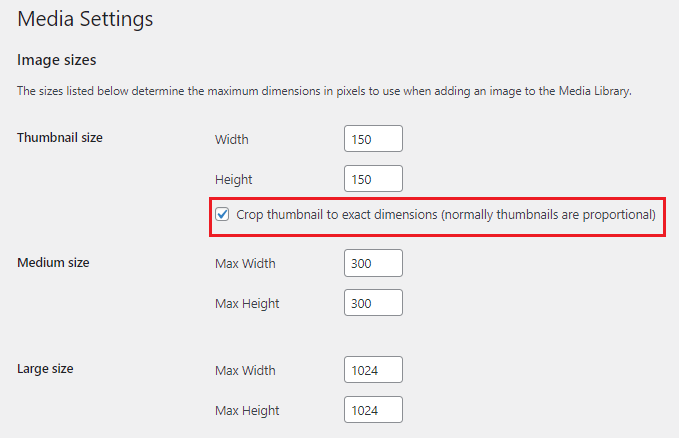Click the Medium size row heading
This screenshot has width=679, height=438.
point(53,262)
